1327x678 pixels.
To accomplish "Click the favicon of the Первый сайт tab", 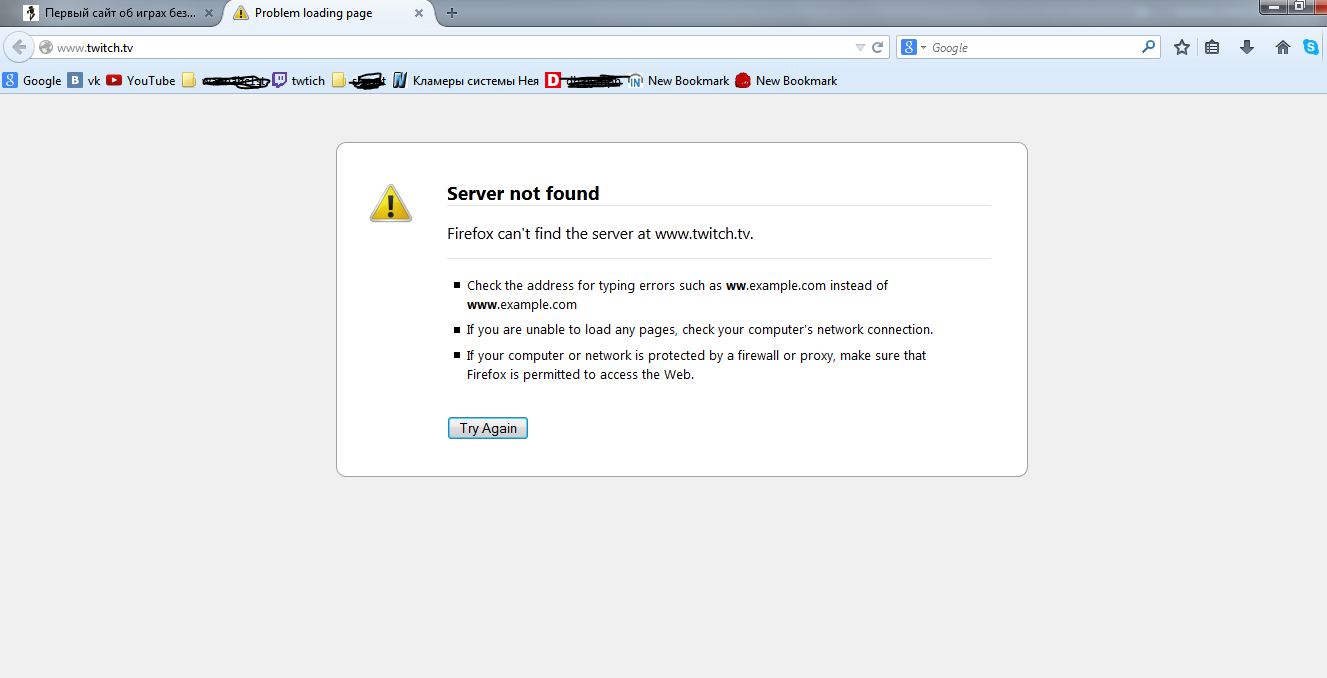I will 32,13.
